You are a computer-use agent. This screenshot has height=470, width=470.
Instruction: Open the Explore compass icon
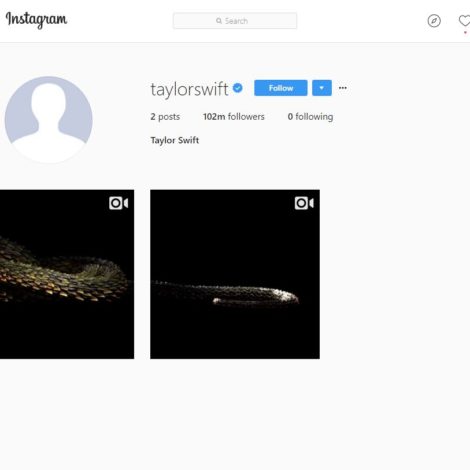(434, 21)
